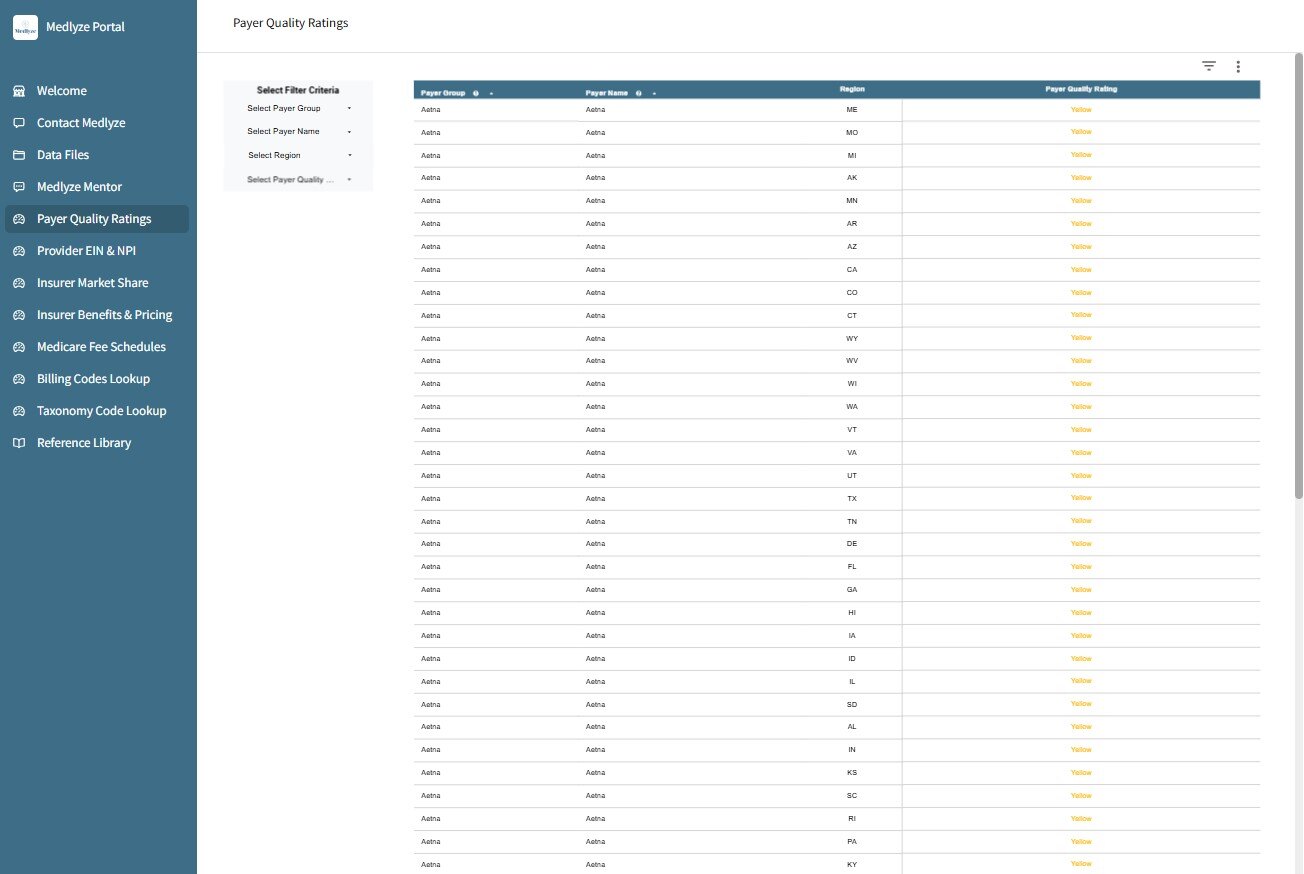Click the Billing Codes Lookup icon
Image resolution: width=1304 pixels, height=874 pixels.
[19, 379]
